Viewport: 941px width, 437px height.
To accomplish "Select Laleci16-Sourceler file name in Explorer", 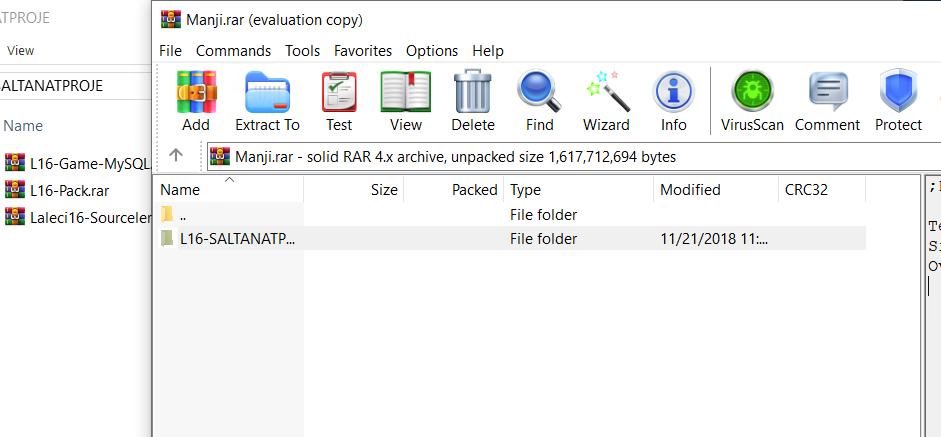I will coord(90,218).
